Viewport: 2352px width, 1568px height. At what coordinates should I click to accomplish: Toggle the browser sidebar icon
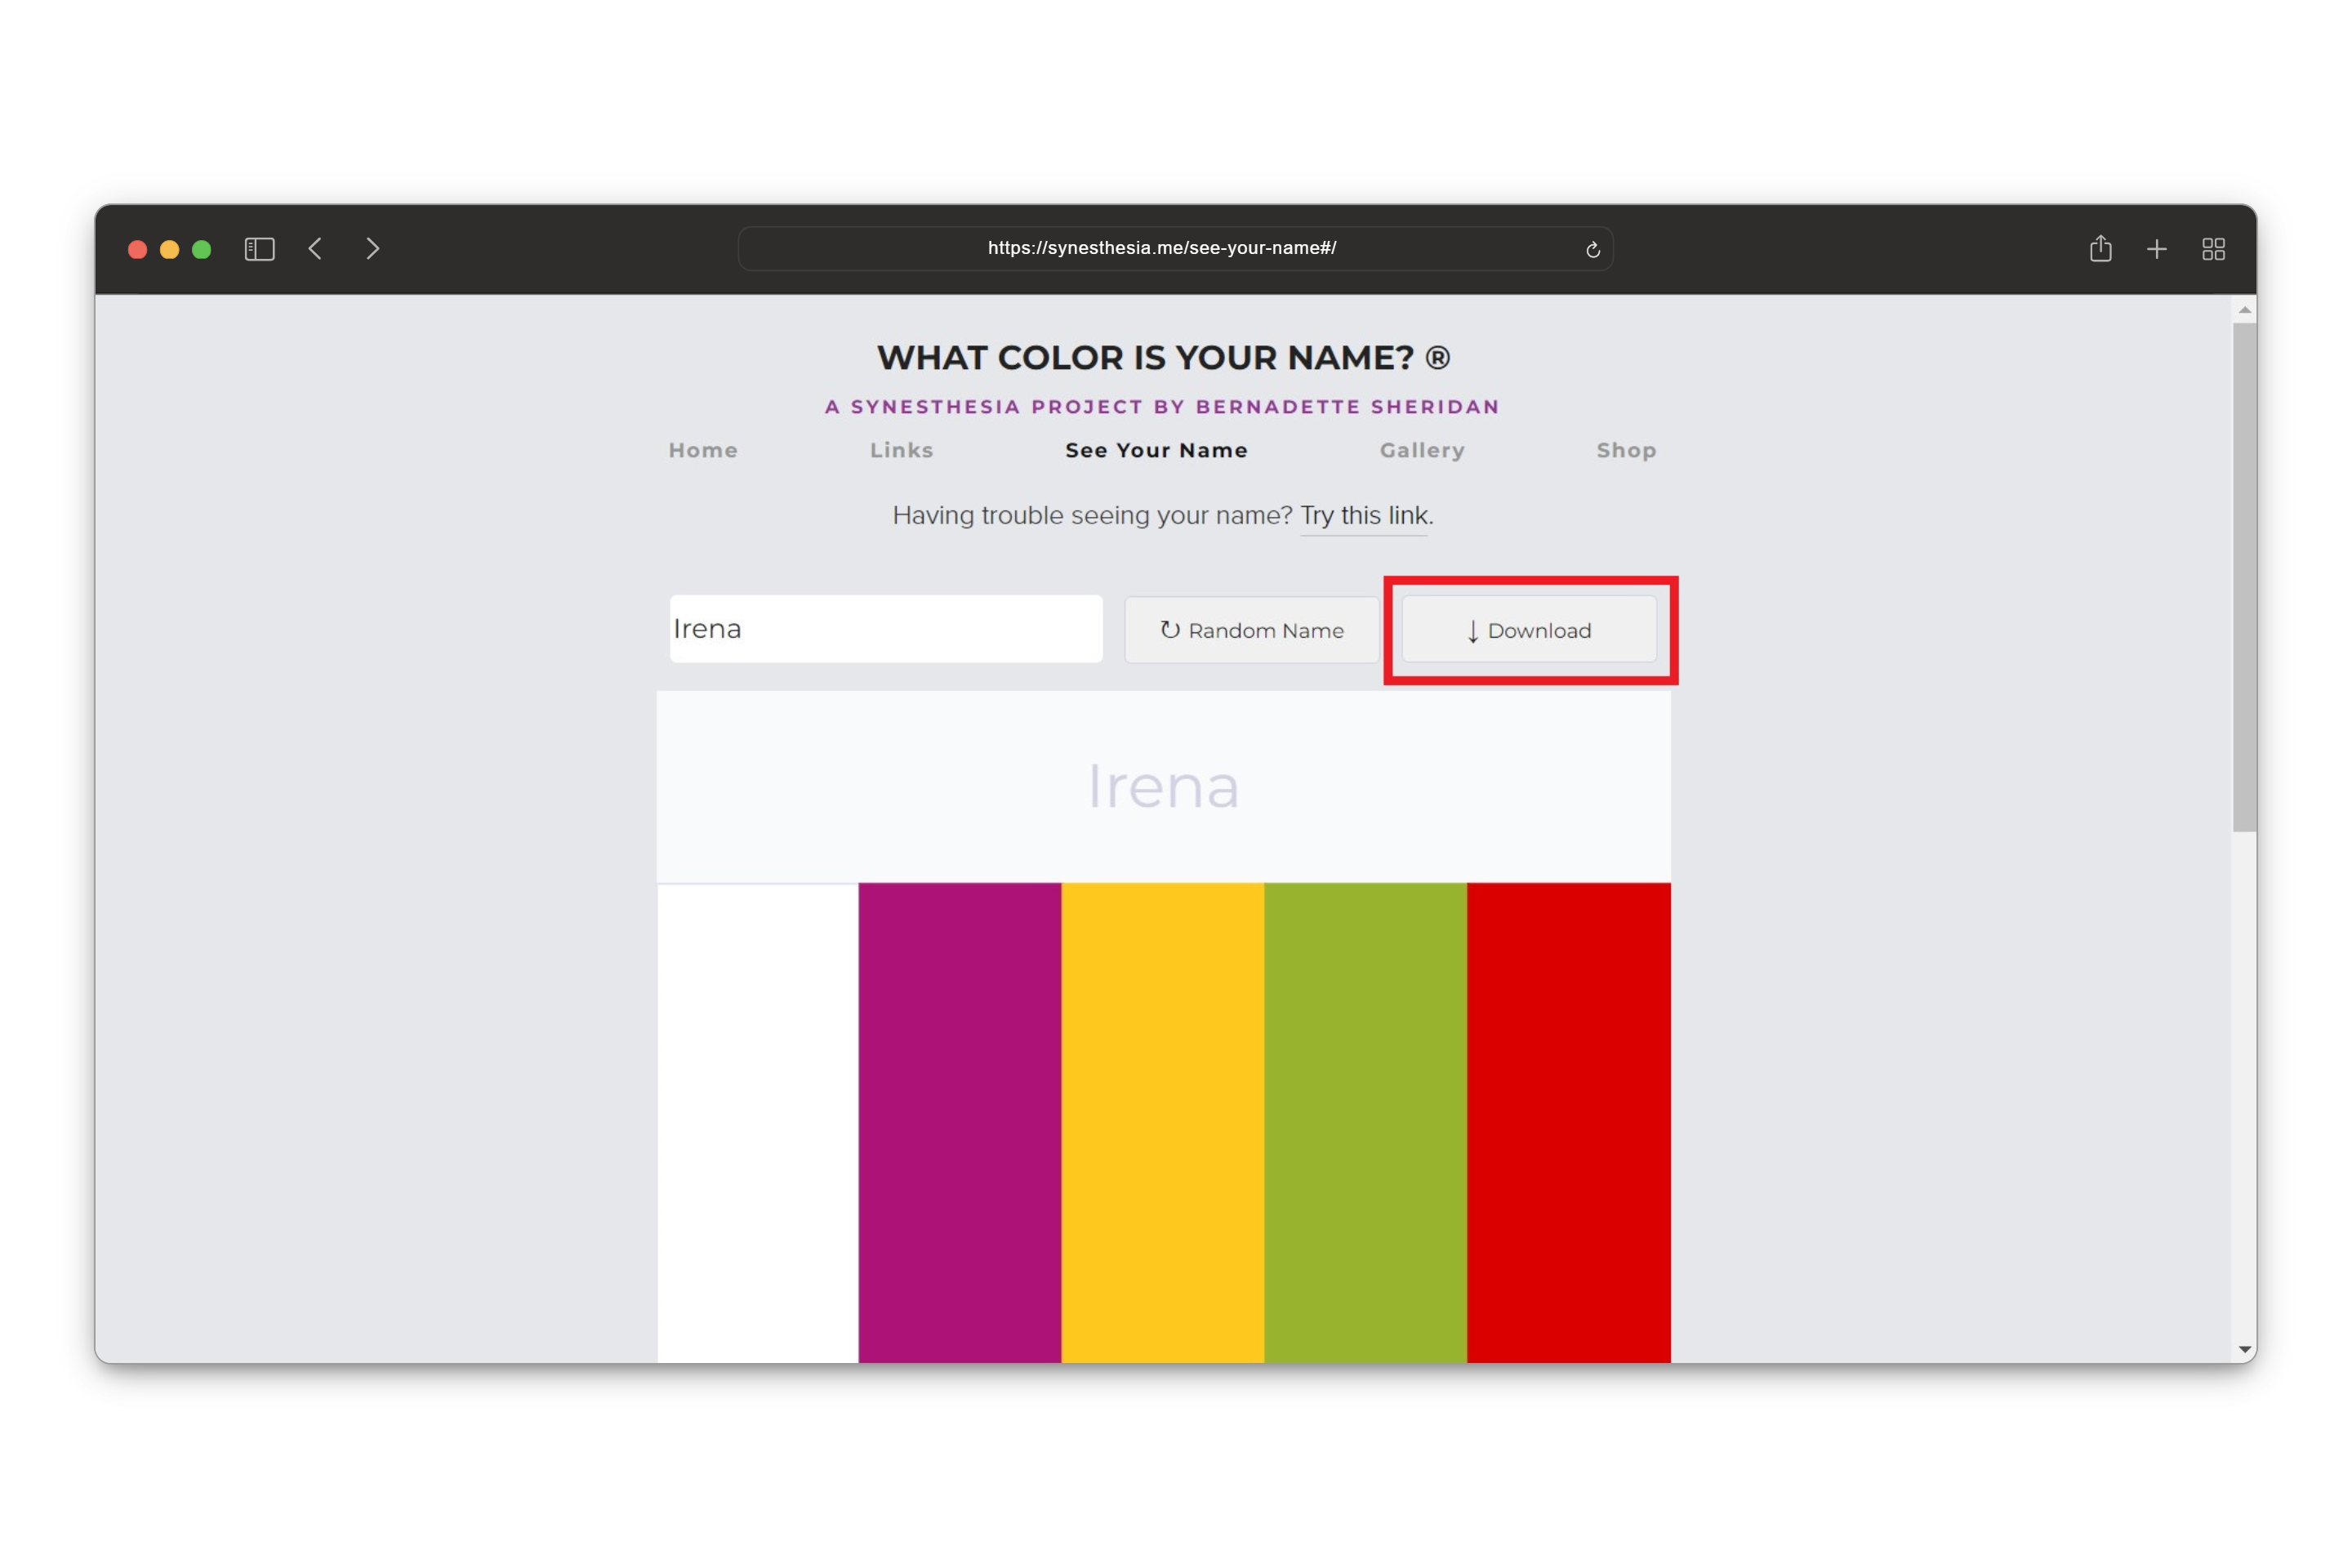pos(259,249)
